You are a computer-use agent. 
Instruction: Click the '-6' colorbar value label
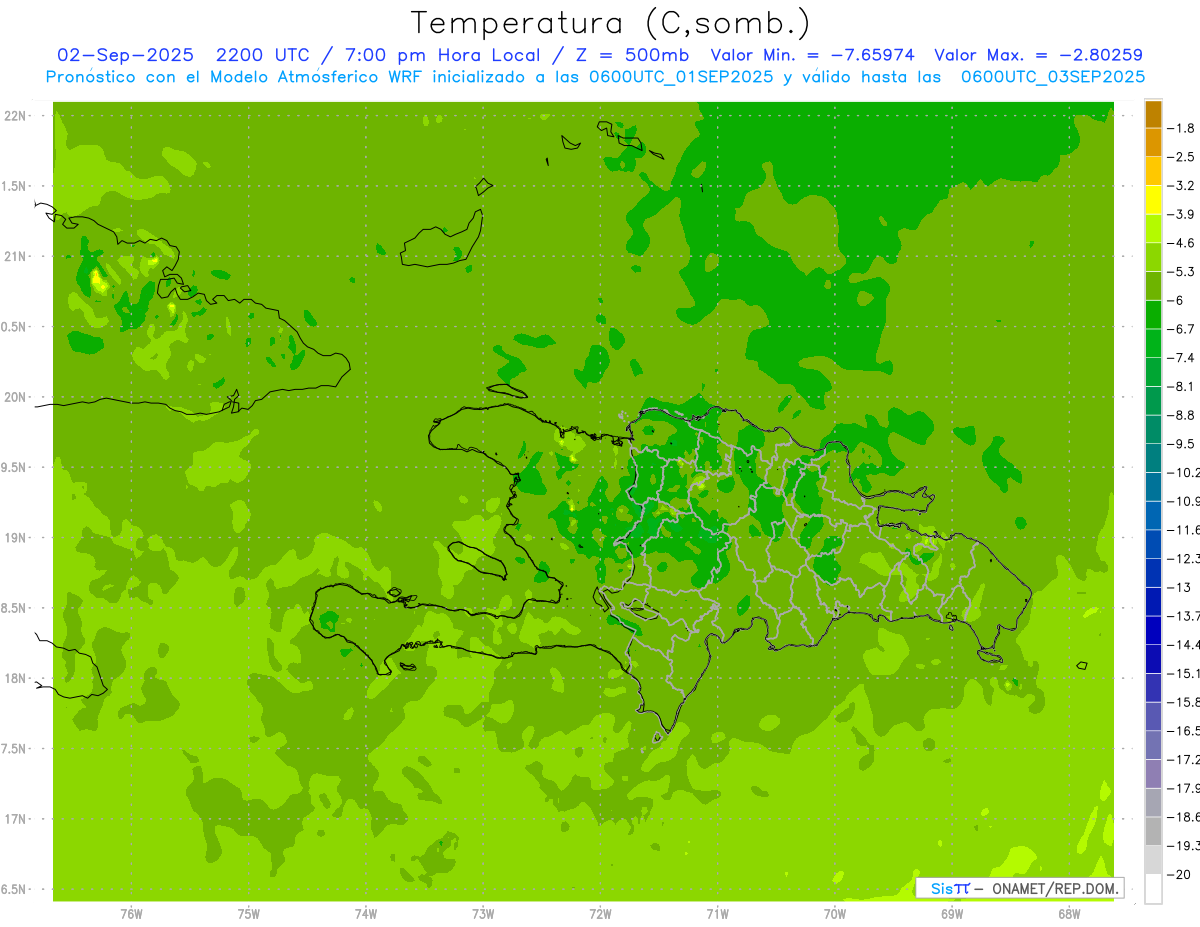pos(1177,300)
